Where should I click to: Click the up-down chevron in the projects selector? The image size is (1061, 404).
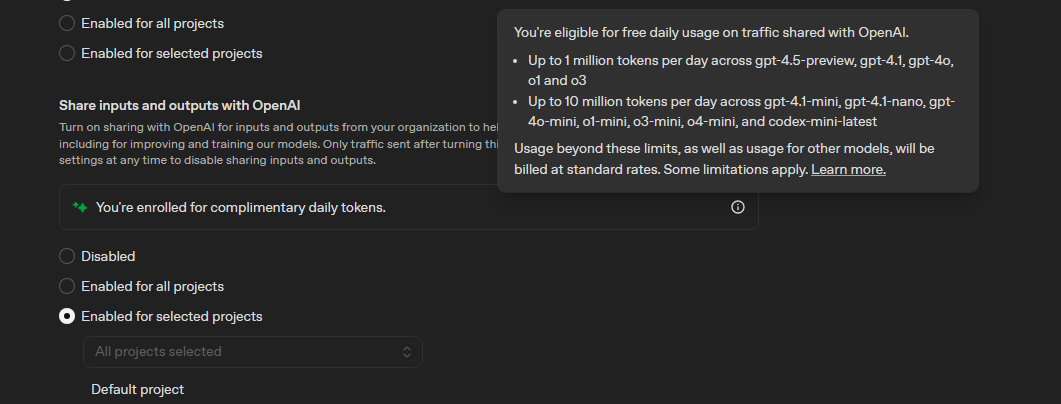coord(407,352)
